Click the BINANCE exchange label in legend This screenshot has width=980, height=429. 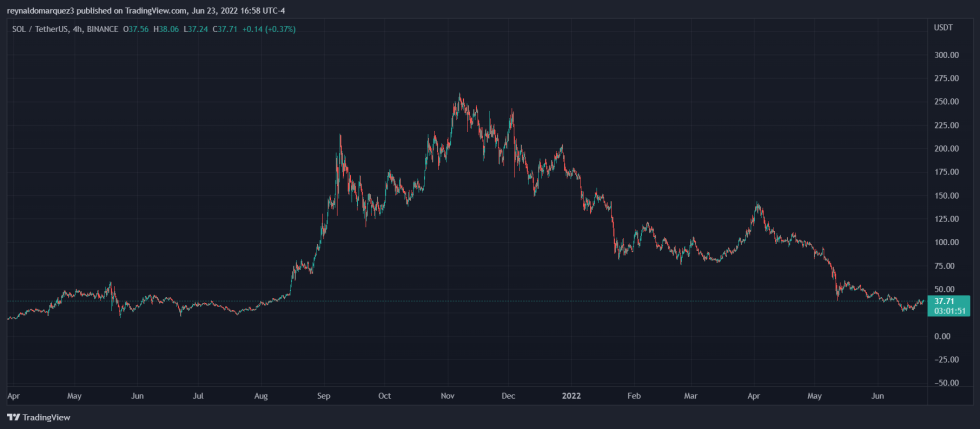102,29
